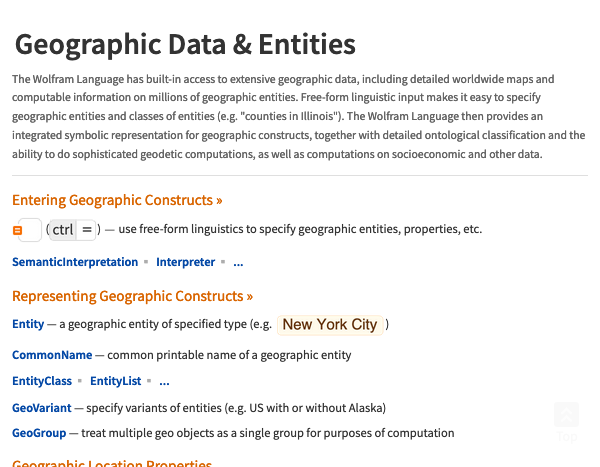Click the Geographic Data & Entities heading
The height and width of the screenshot is (467, 600).
(x=185, y=45)
